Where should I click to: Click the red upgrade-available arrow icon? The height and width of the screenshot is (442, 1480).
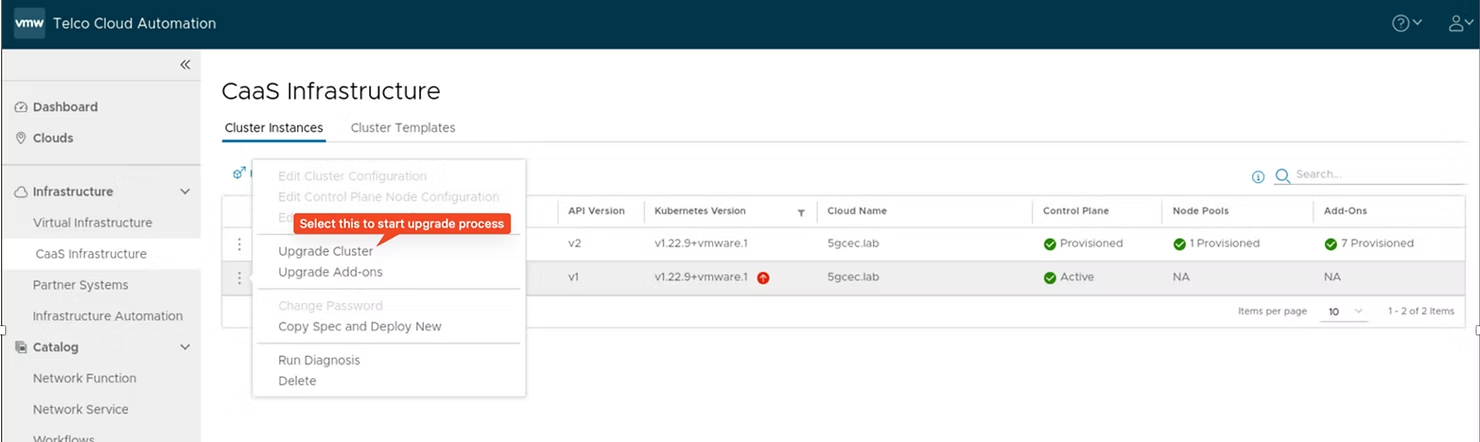tap(763, 278)
